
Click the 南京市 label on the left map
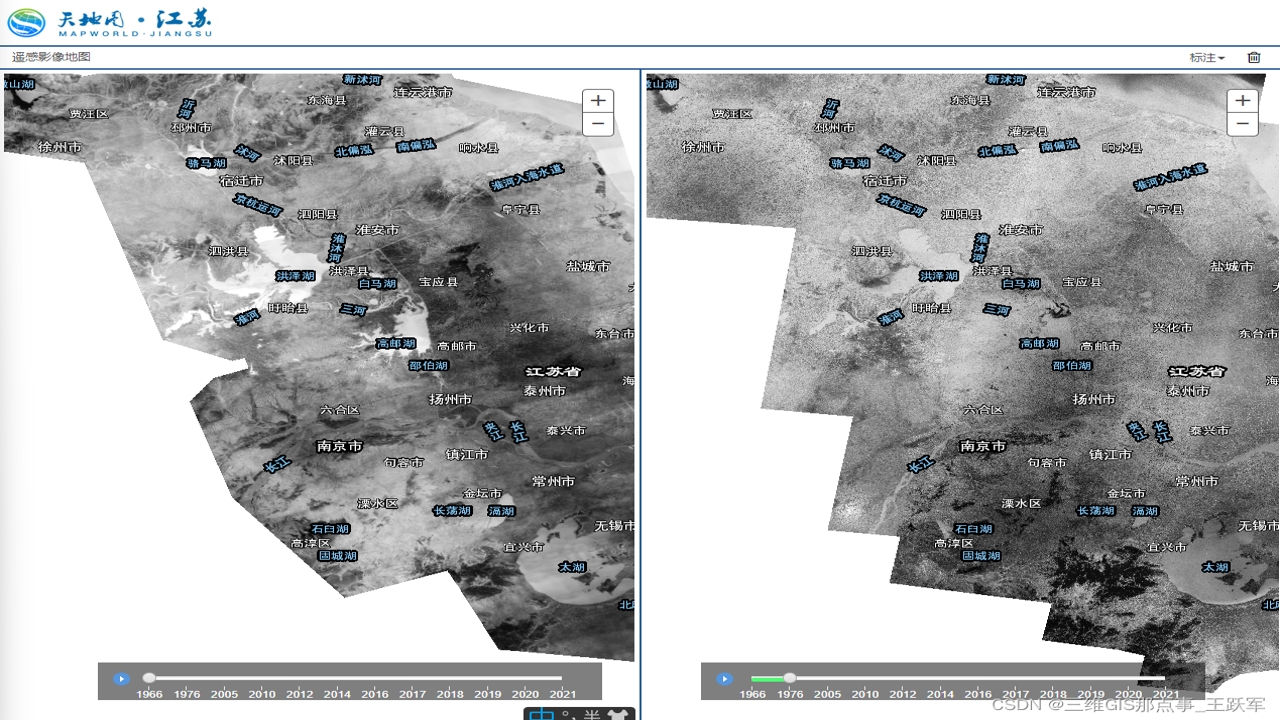(340, 446)
